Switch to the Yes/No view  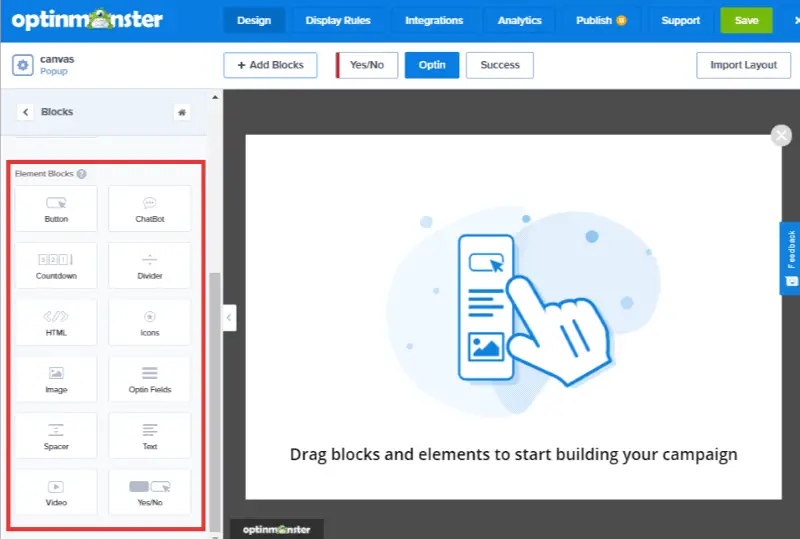tap(366, 65)
